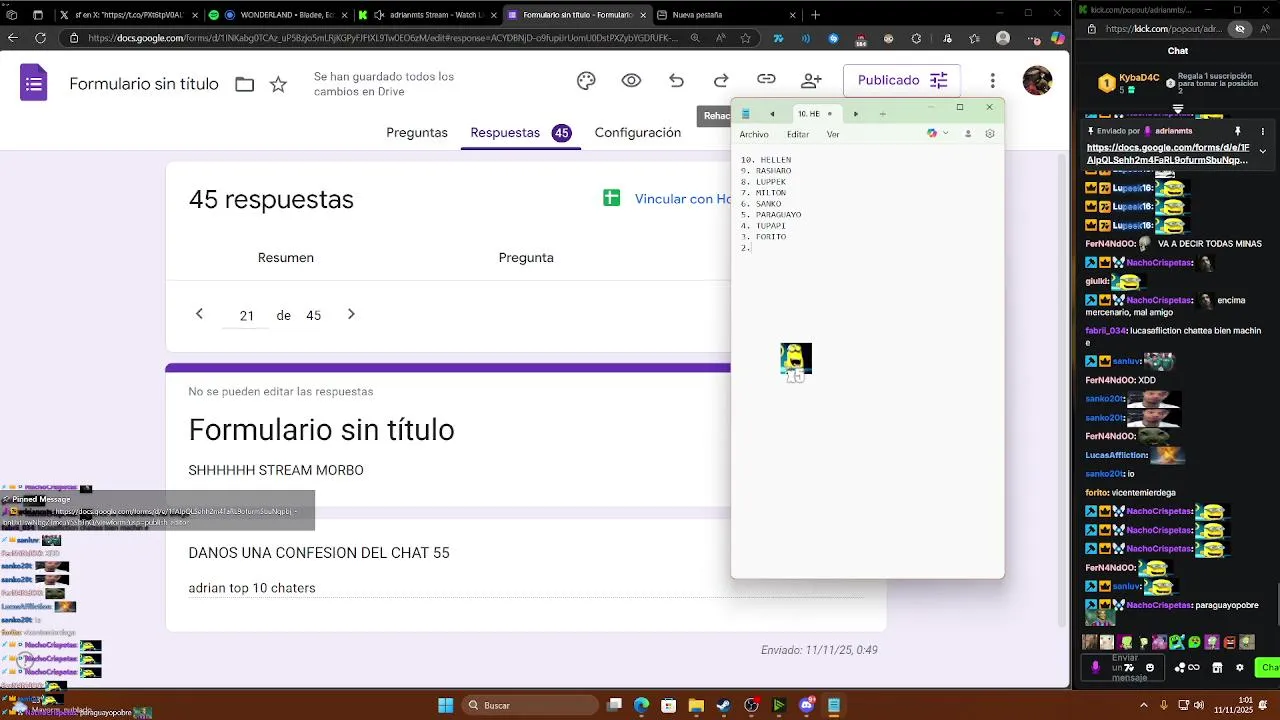Switch to the Configuración tab
The width and height of the screenshot is (1280, 720).
pyautogui.click(x=637, y=132)
